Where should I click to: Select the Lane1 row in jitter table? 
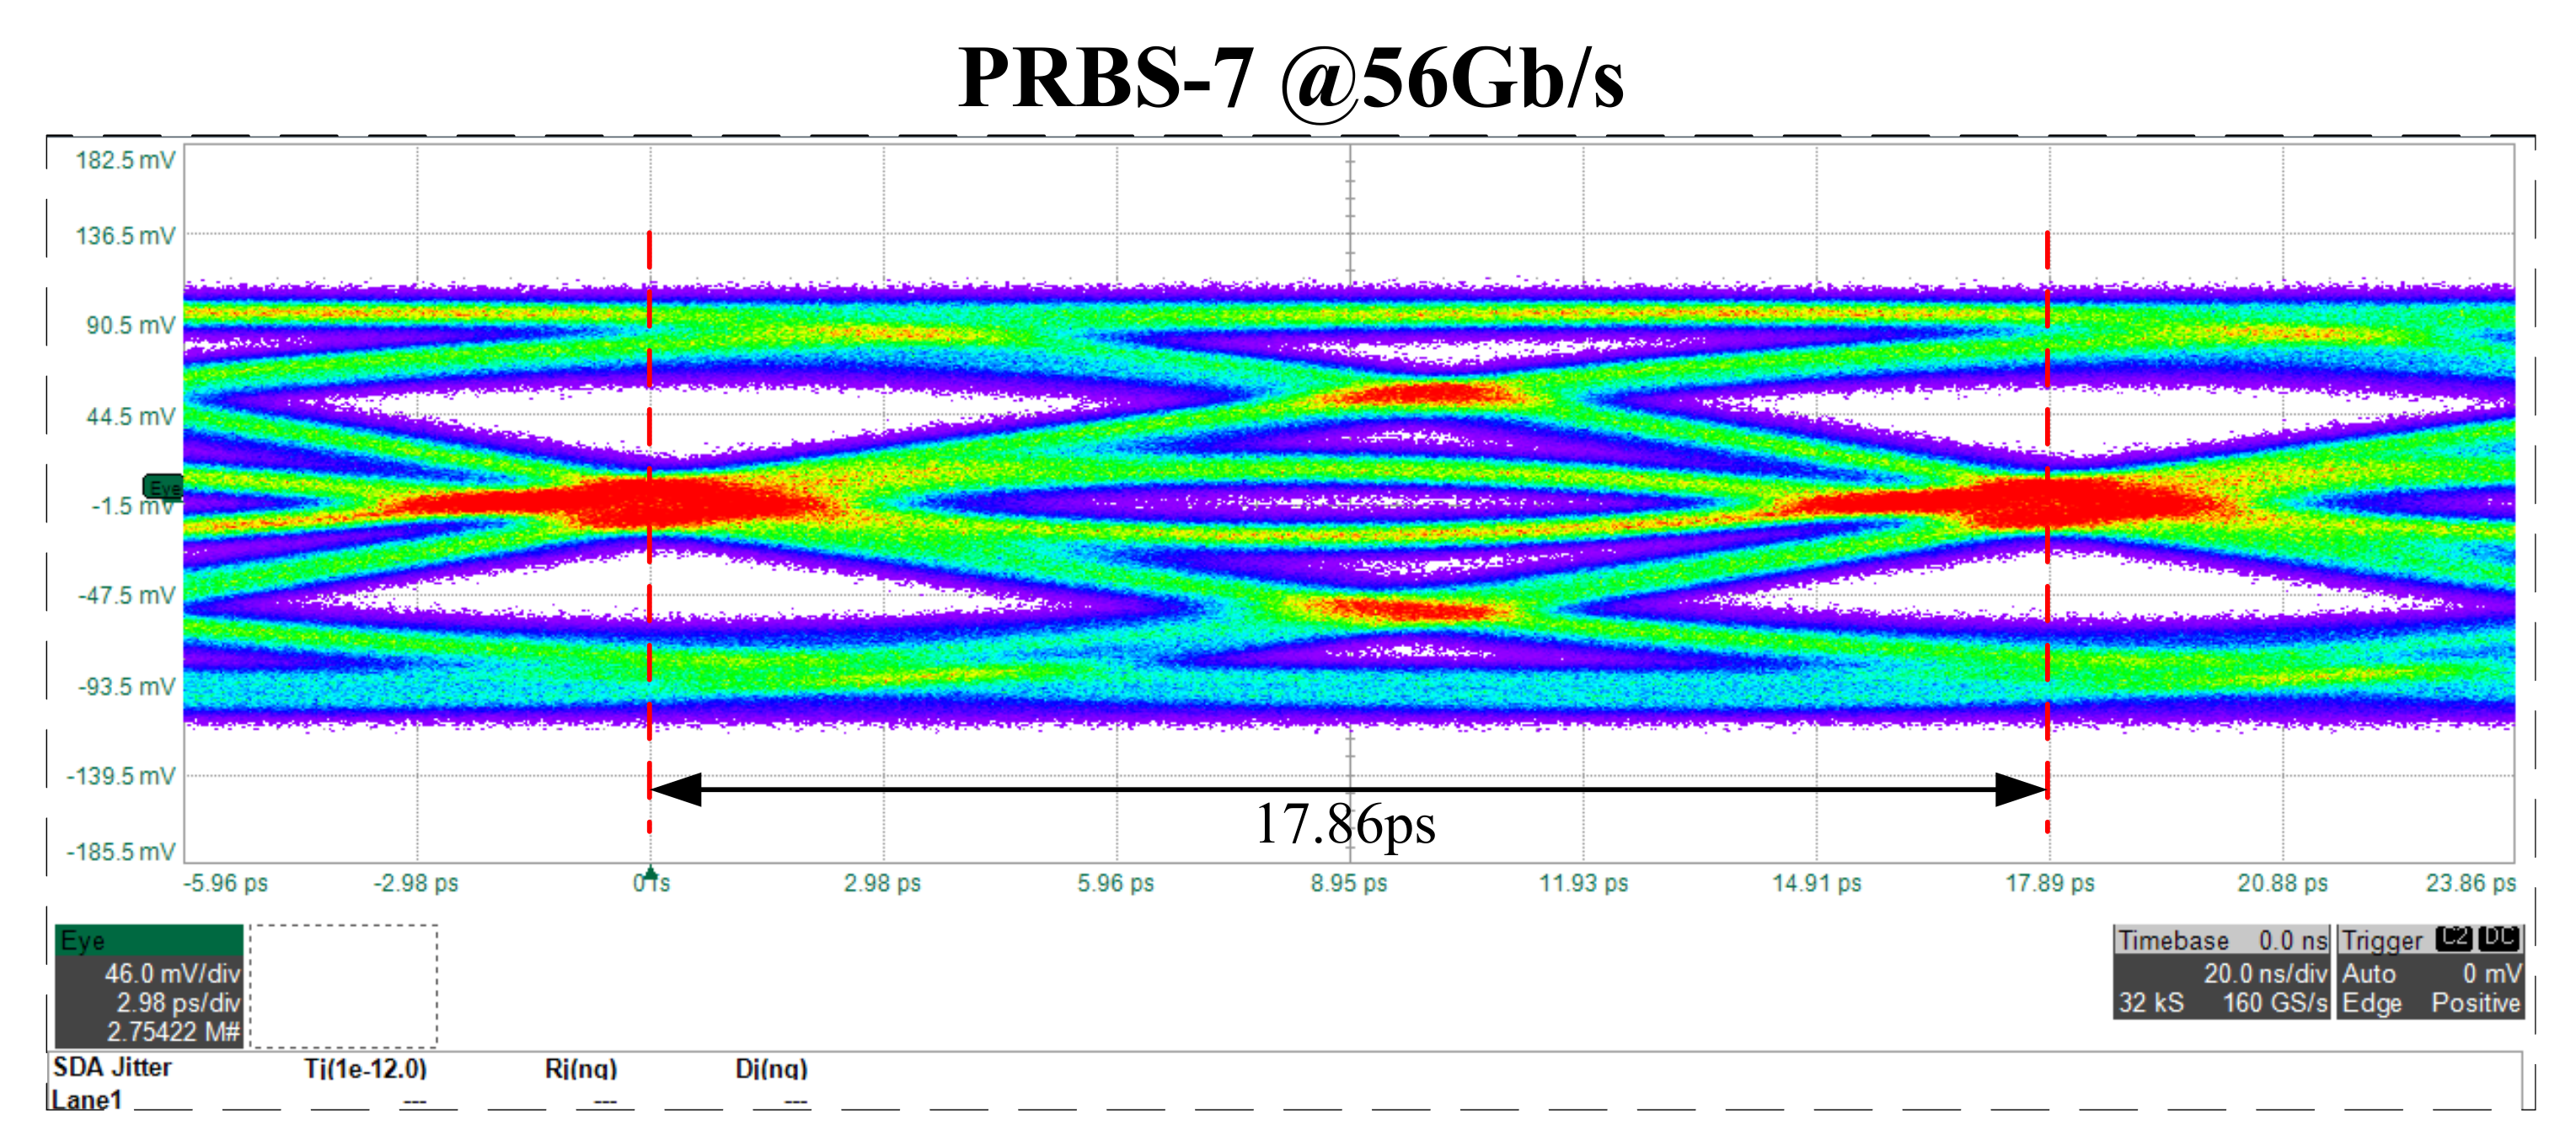coord(87,1099)
